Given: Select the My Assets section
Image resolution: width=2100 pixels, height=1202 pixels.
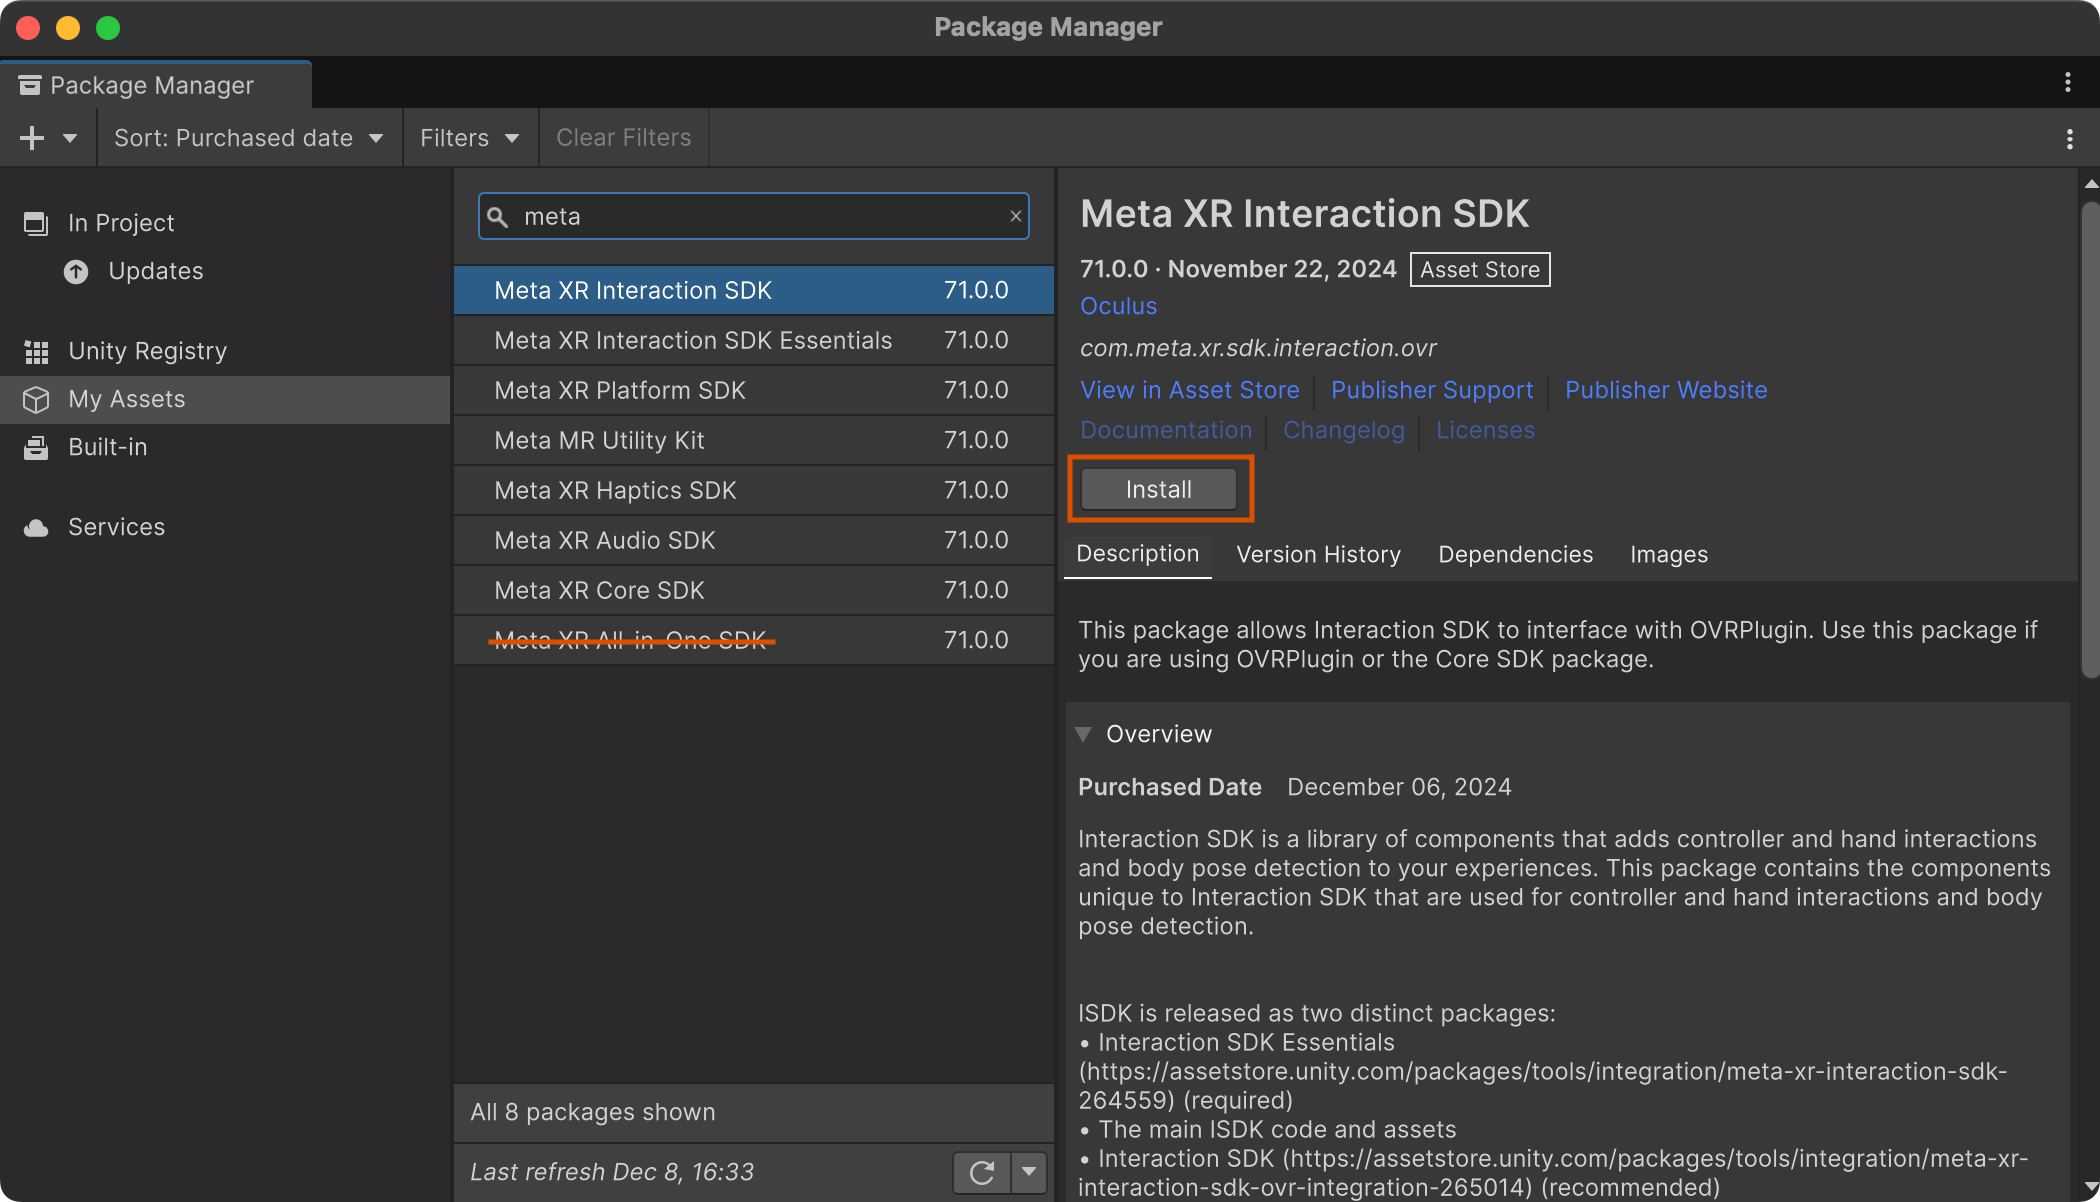Looking at the screenshot, I should pyautogui.click(x=125, y=399).
